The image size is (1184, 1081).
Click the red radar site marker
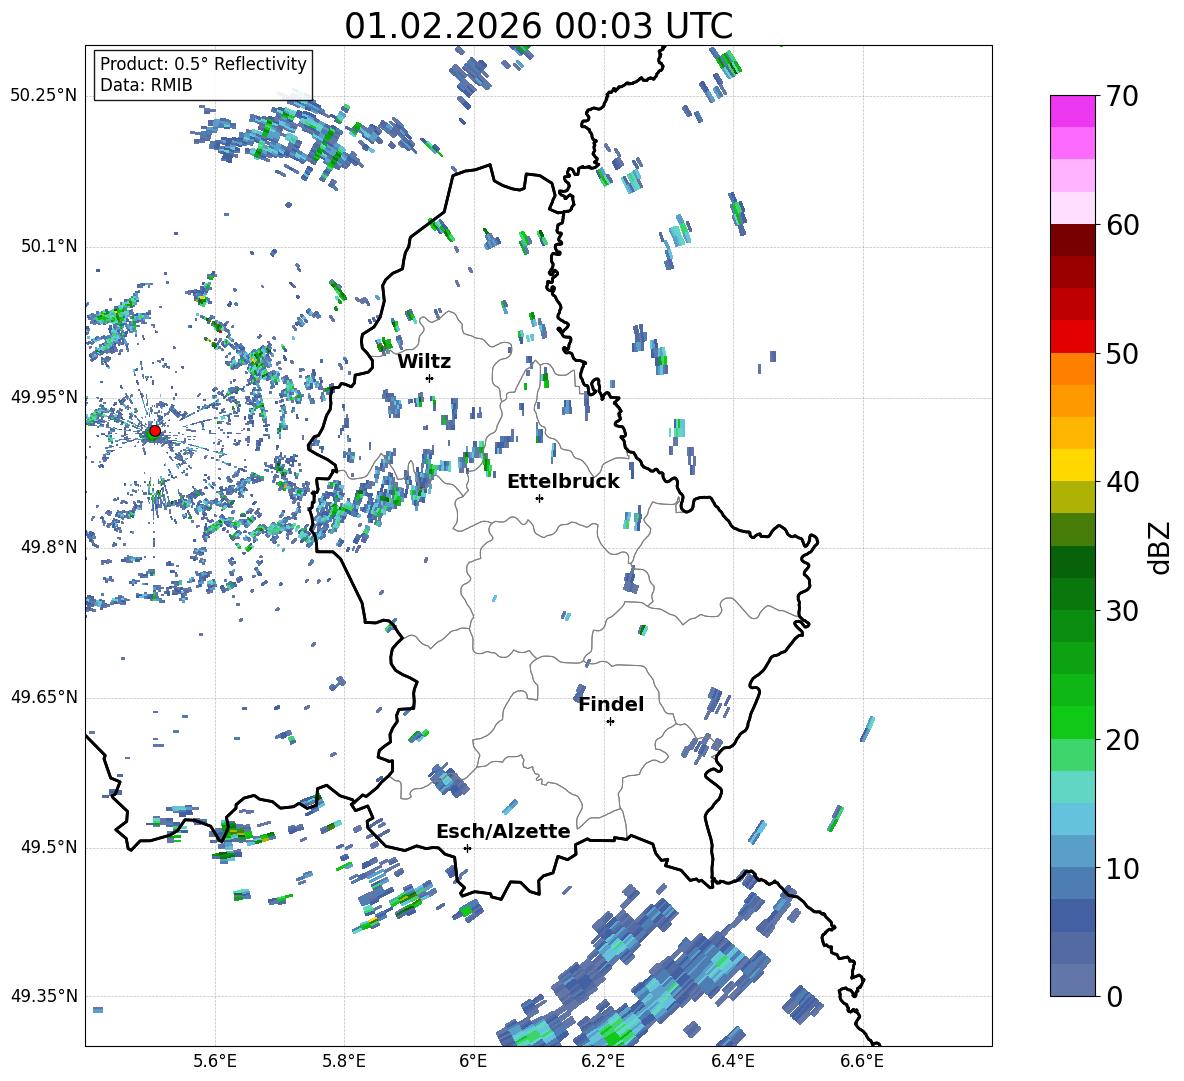click(155, 430)
